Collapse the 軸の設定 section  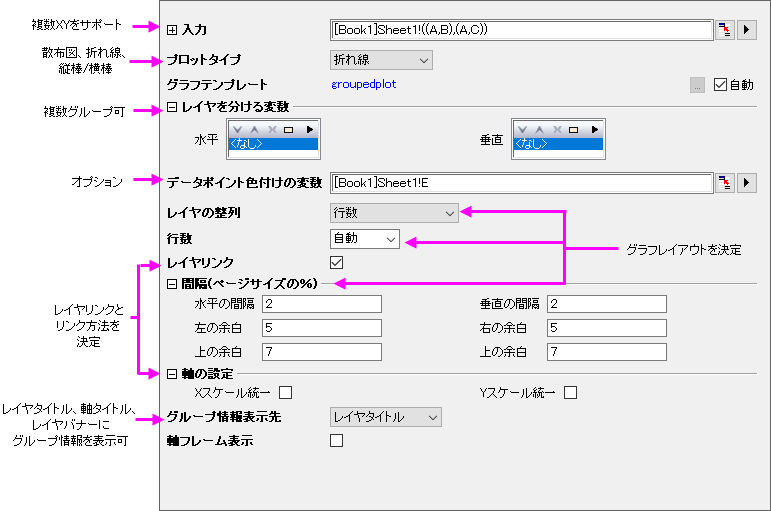[172, 374]
